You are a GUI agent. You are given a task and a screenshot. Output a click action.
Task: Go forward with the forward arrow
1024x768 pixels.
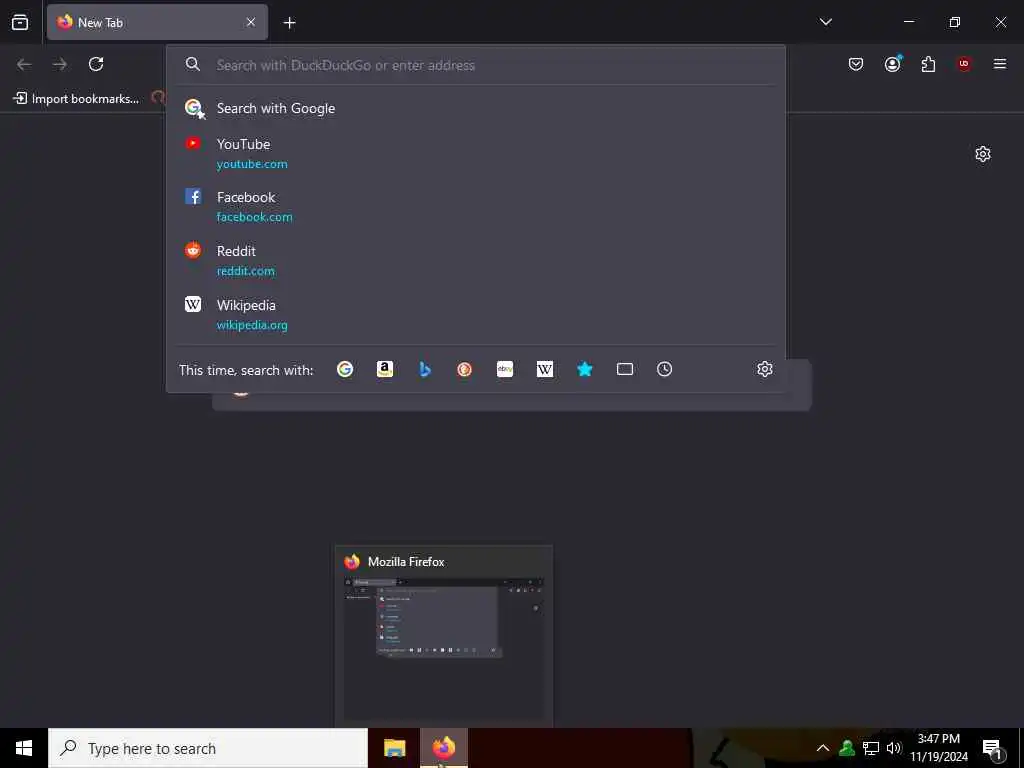coord(60,64)
